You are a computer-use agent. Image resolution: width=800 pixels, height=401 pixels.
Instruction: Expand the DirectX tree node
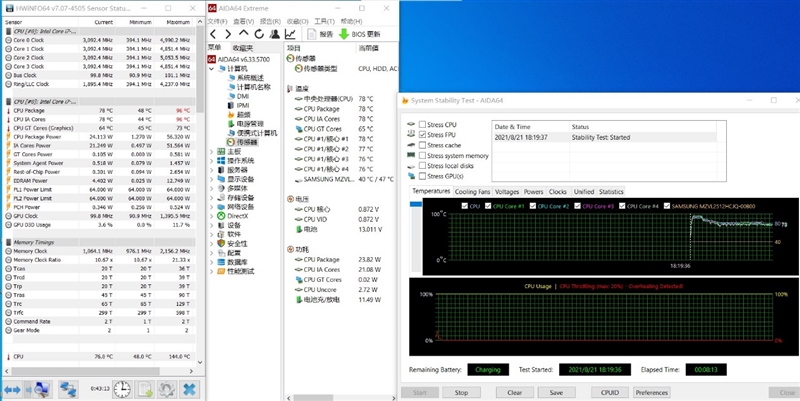point(213,215)
